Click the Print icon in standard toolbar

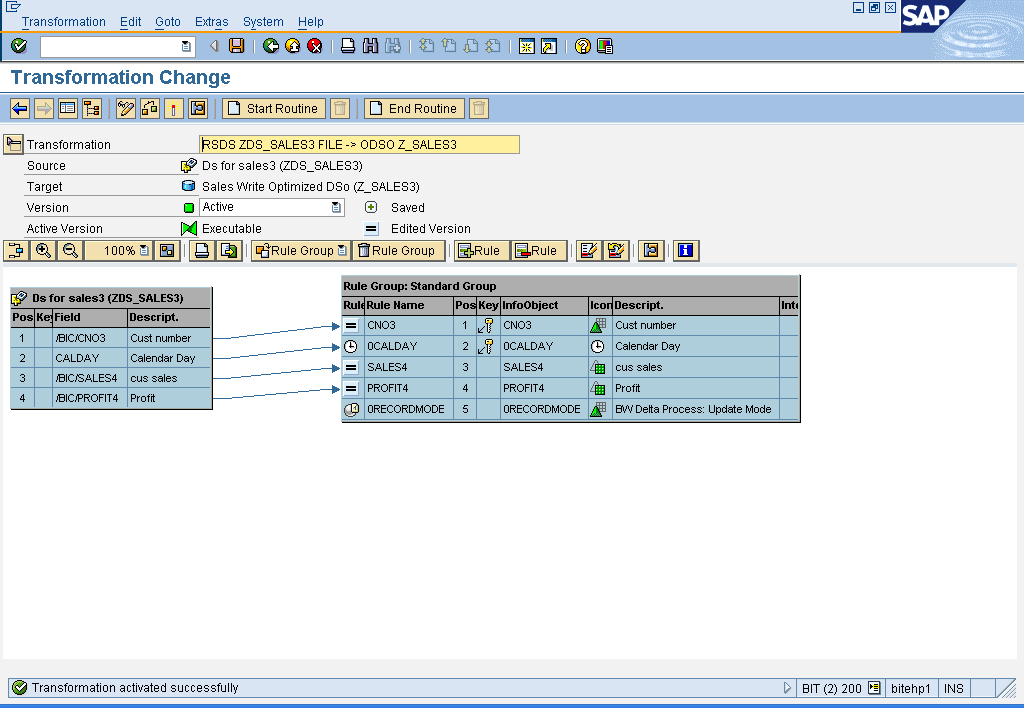348,46
